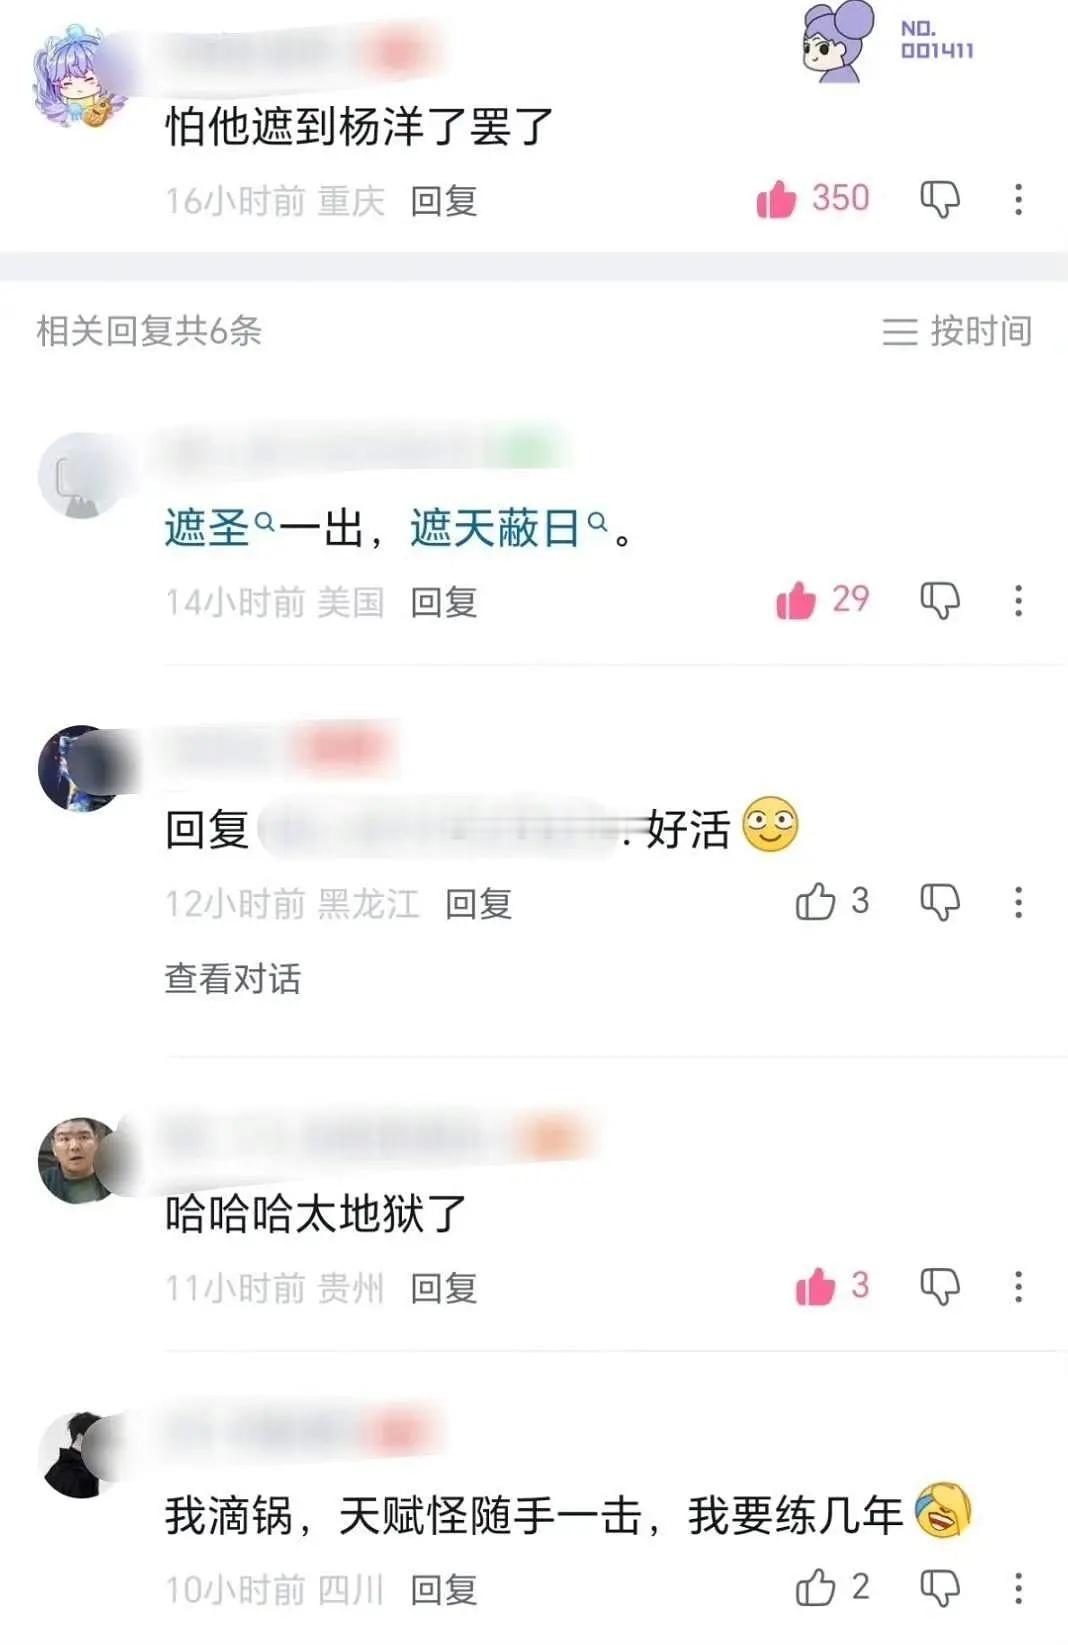1068x1645 pixels.
Task: Open more options for the 美国 reply
Action: [x=1018, y=600]
